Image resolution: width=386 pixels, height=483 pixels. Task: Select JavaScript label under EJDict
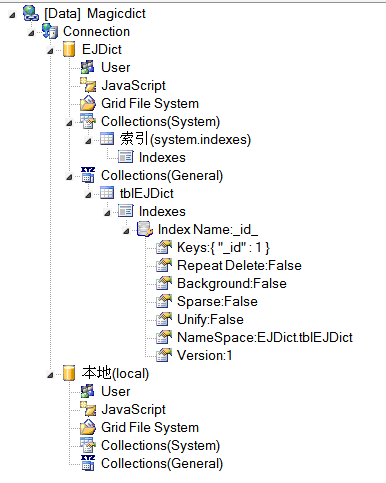133,86
